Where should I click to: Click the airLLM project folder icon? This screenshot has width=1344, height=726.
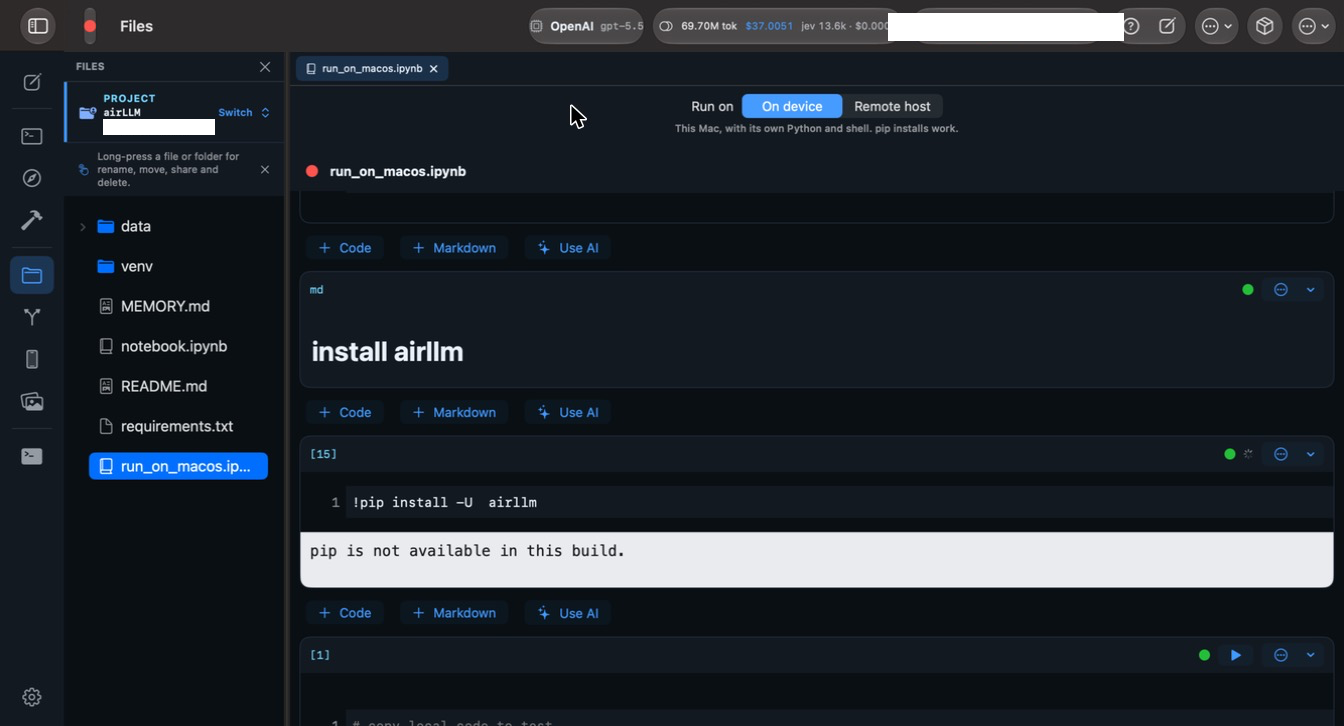(88, 112)
